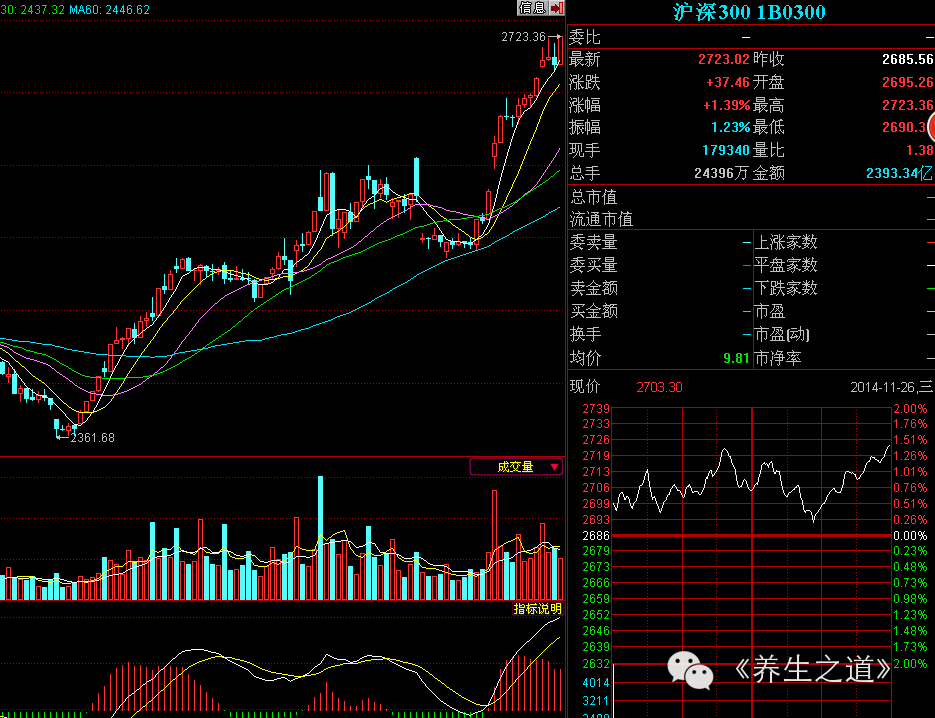Click the 委比 row label

click(x=585, y=37)
